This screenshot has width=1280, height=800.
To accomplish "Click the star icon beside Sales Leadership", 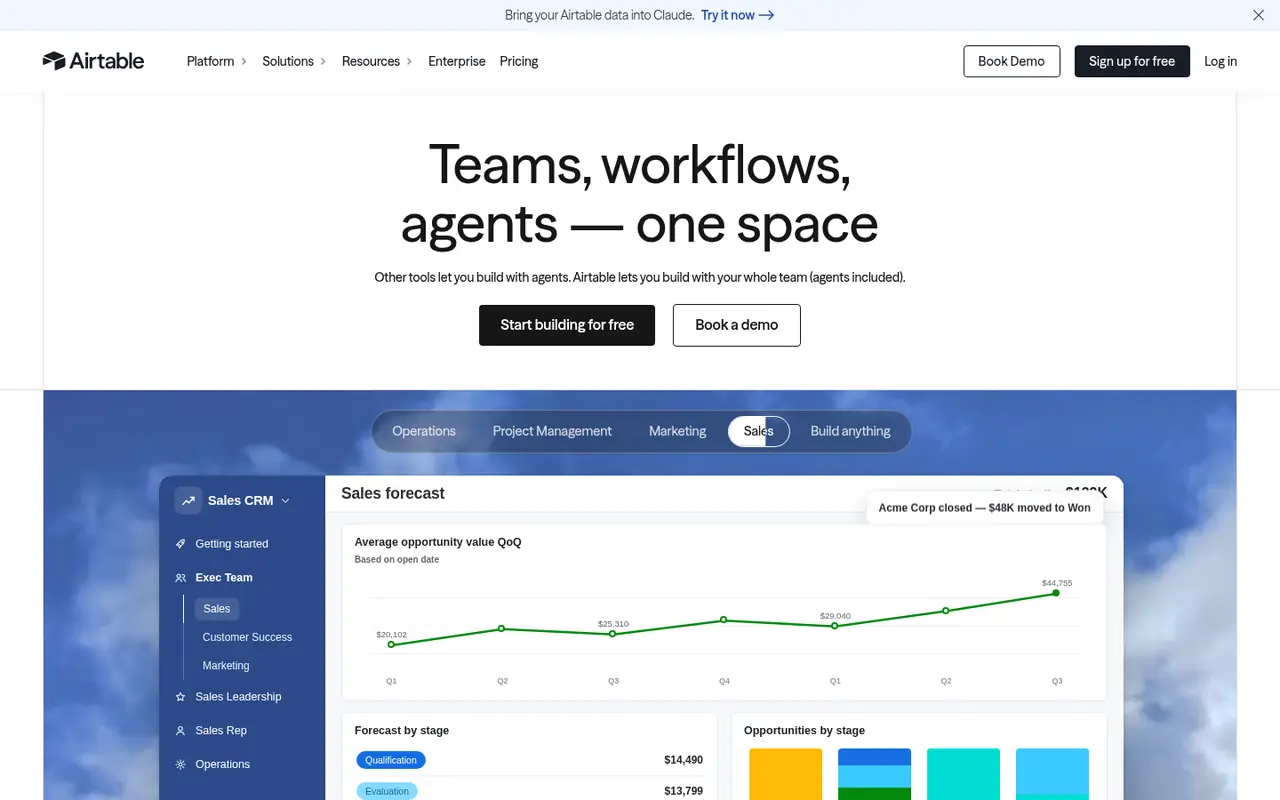I will tap(181, 697).
